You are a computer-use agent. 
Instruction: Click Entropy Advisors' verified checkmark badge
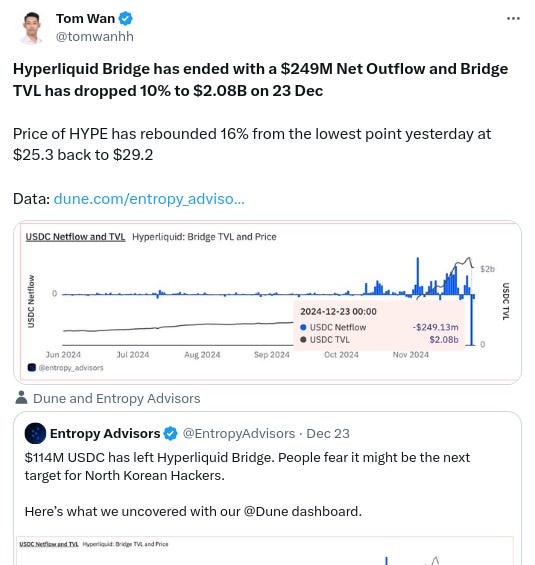coord(170,433)
